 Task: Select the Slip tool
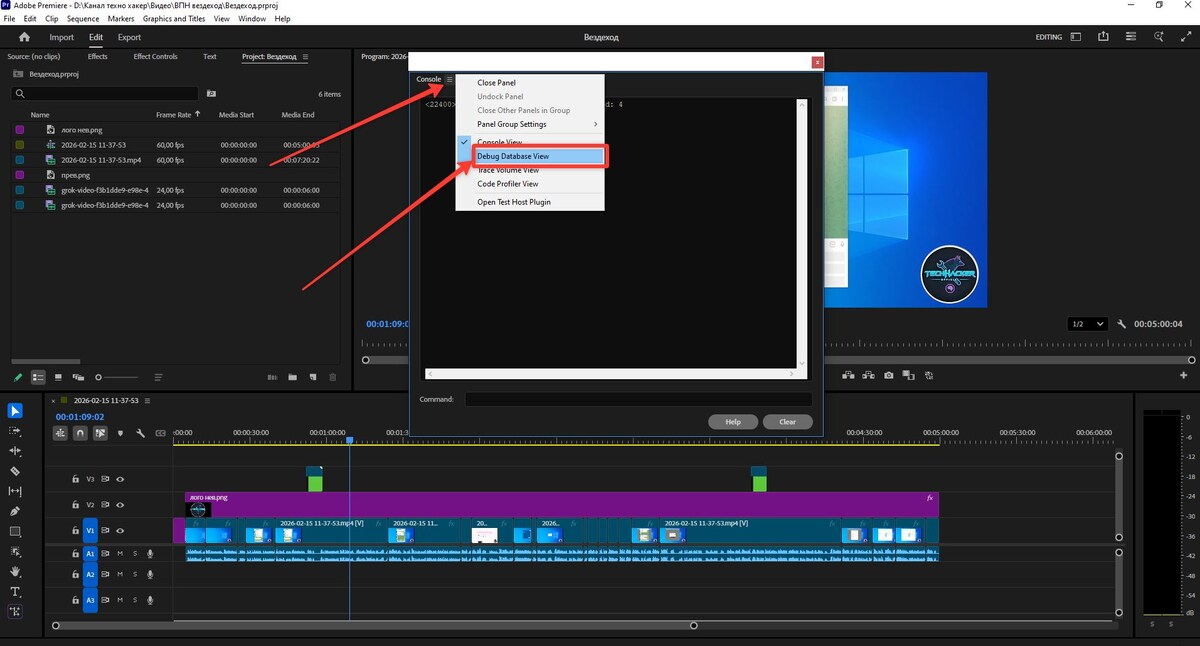(x=15, y=491)
